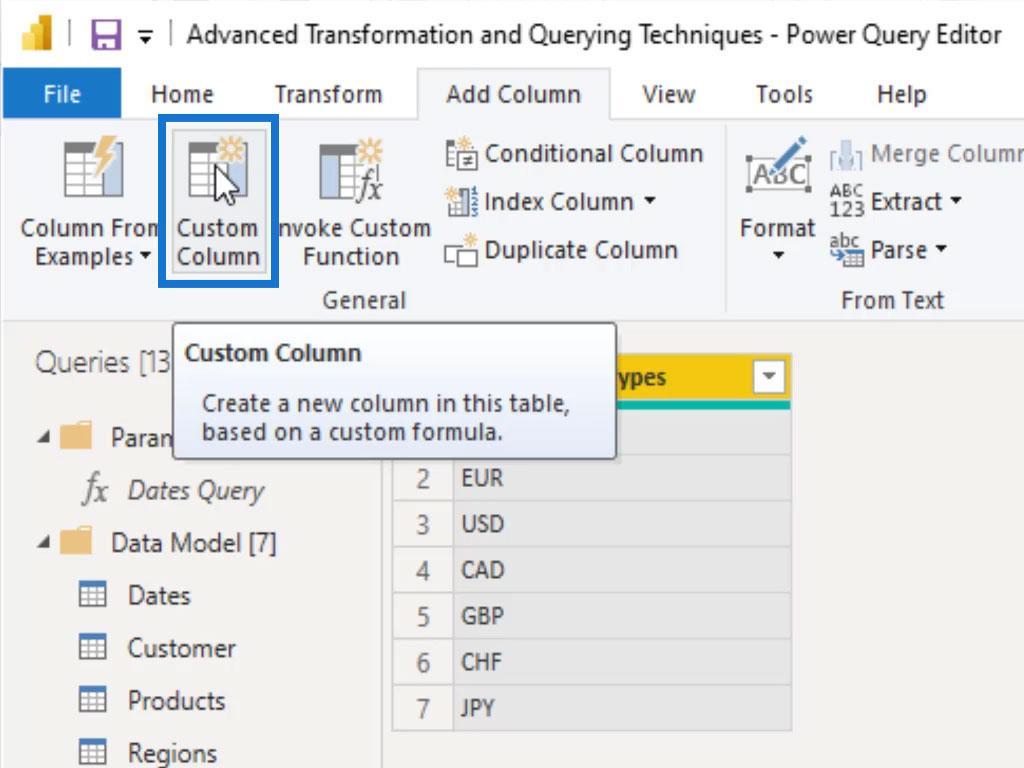Screen dimensions: 1024x768
Task: Collapse the Parameters folder group arrow
Action: click(44, 437)
